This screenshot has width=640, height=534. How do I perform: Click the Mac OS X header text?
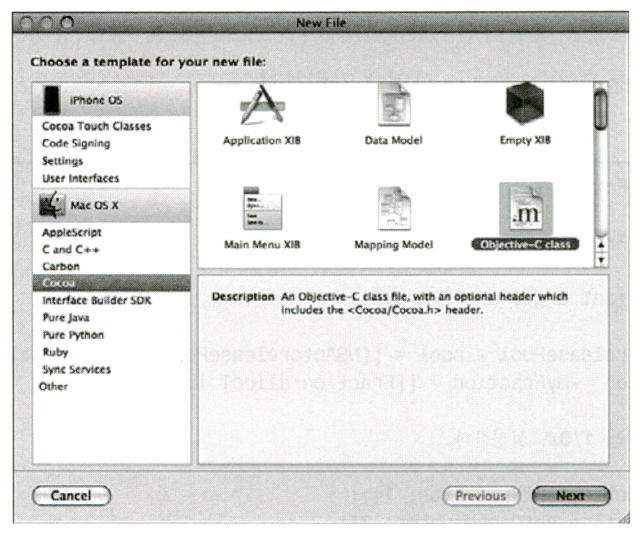[x=95, y=205]
